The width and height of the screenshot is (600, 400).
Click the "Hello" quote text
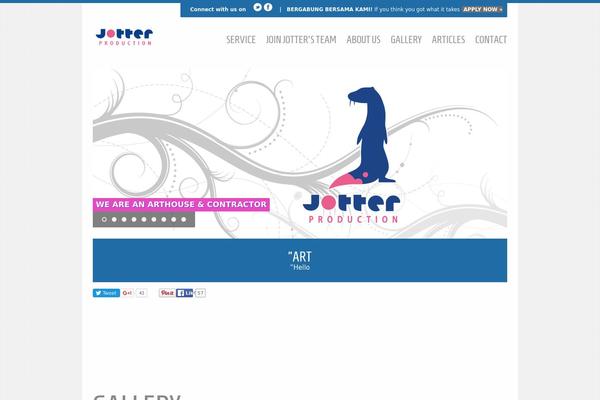pos(300,267)
